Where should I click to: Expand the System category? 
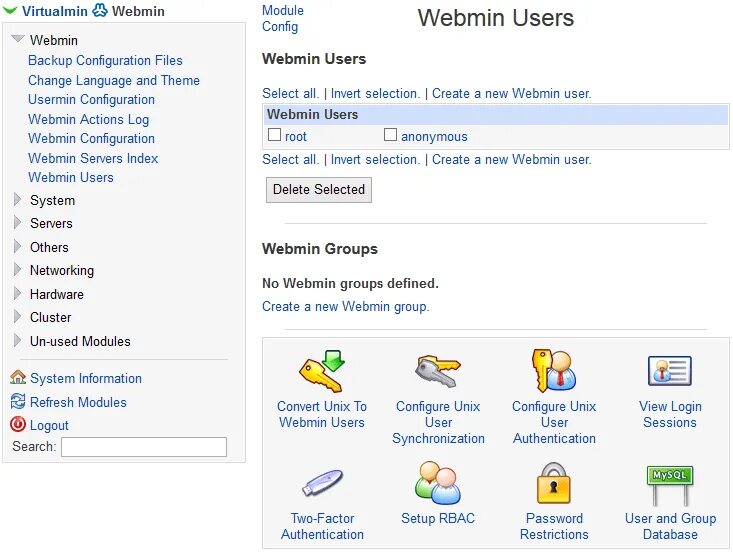(17, 200)
